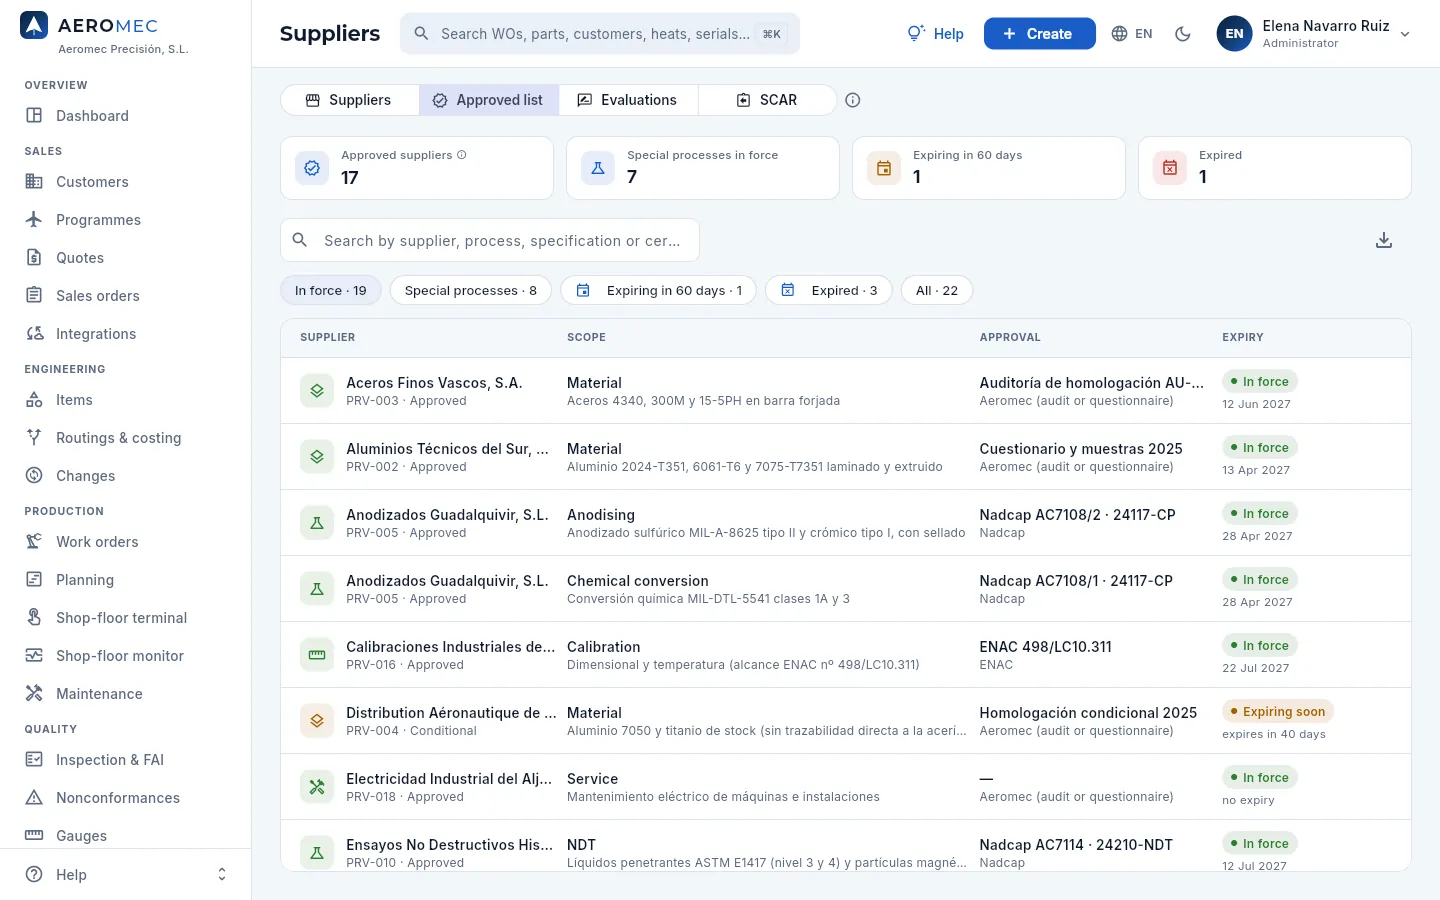Open the language selector globe EN

pyautogui.click(x=1132, y=34)
